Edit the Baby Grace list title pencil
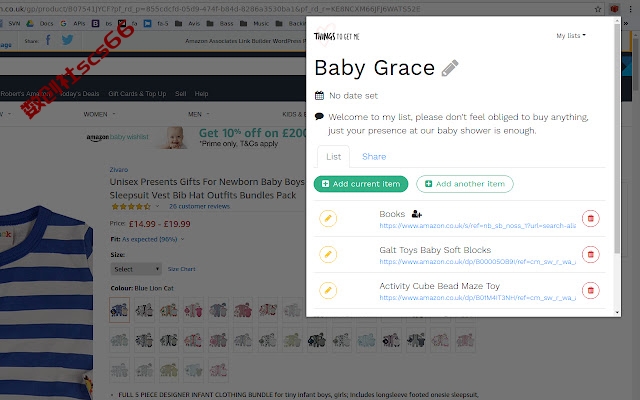640x400 pixels. tap(450, 68)
